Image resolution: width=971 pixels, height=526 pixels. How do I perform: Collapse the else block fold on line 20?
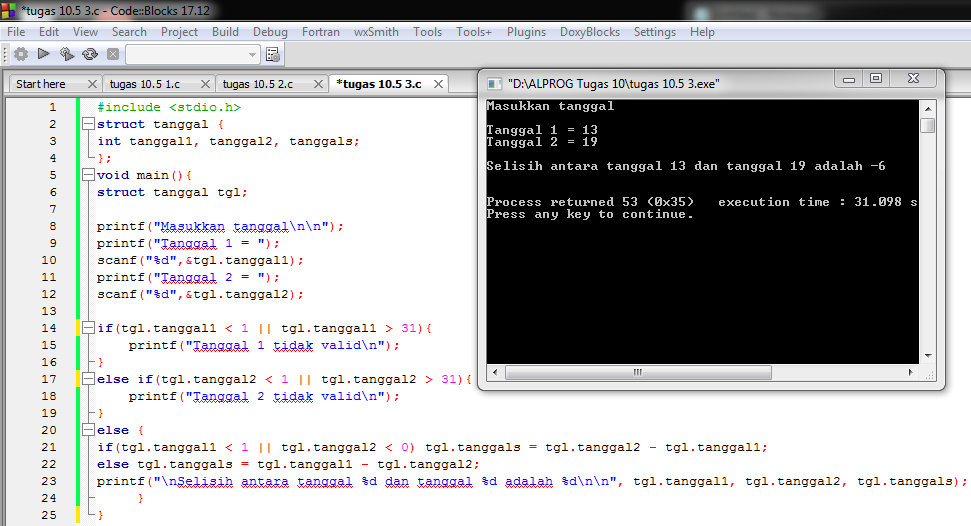(x=88, y=429)
